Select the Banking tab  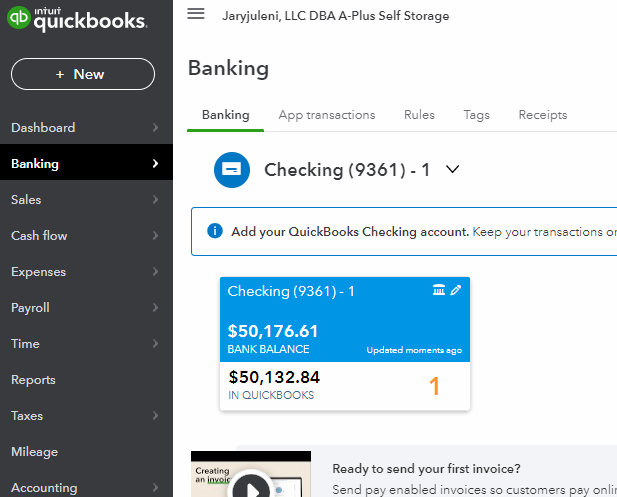(225, 115)
